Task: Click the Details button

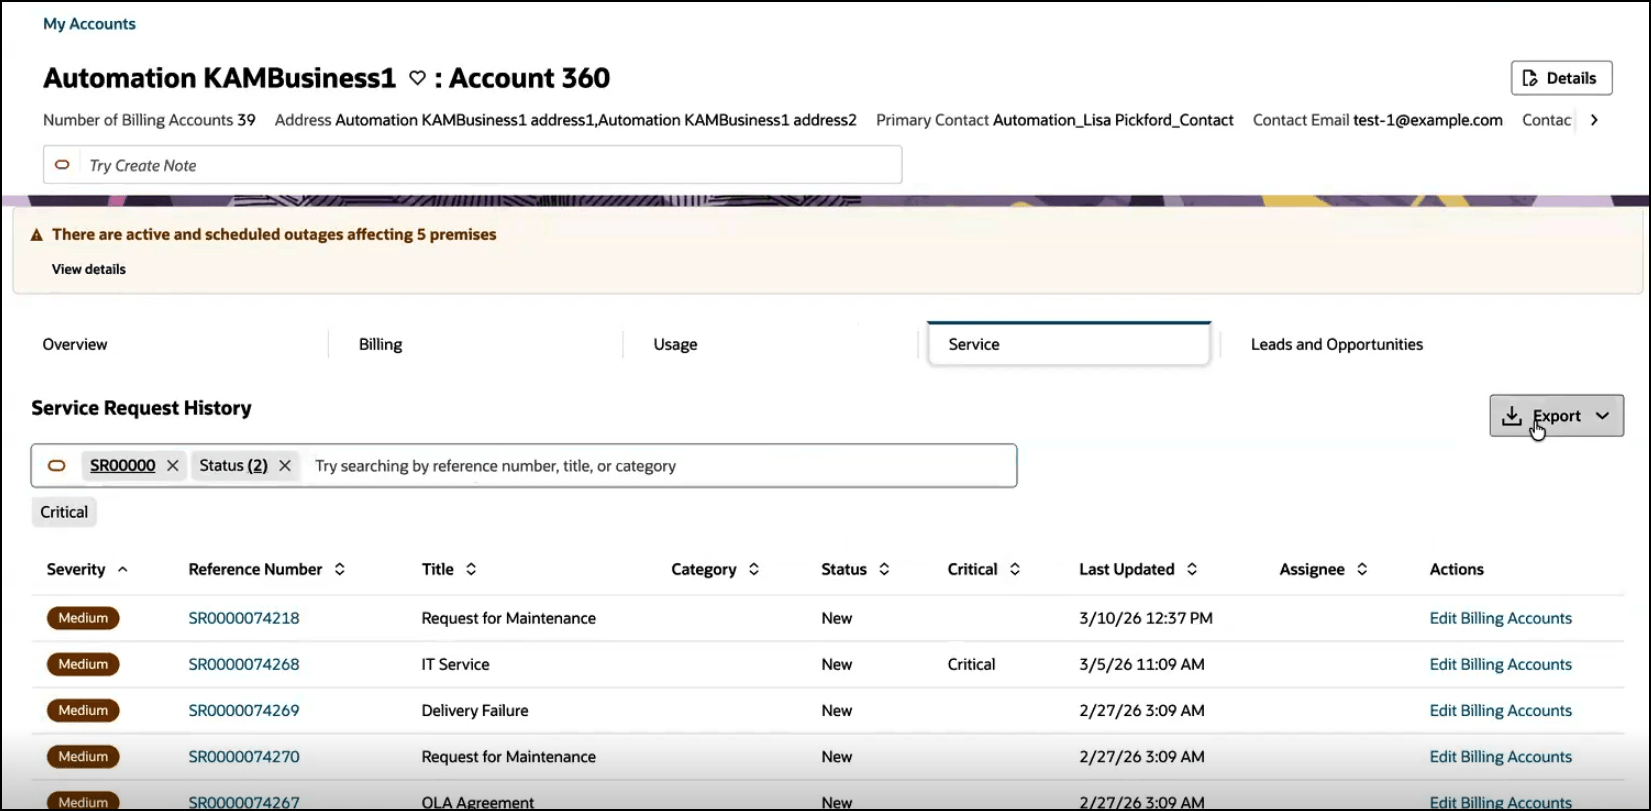Action: pyautogui.click(x=1561, y=78)
